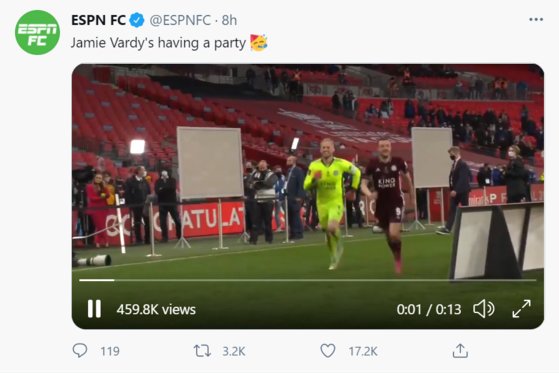Mute the video with speaker icon
559x373 pixels.
[484, 309]
